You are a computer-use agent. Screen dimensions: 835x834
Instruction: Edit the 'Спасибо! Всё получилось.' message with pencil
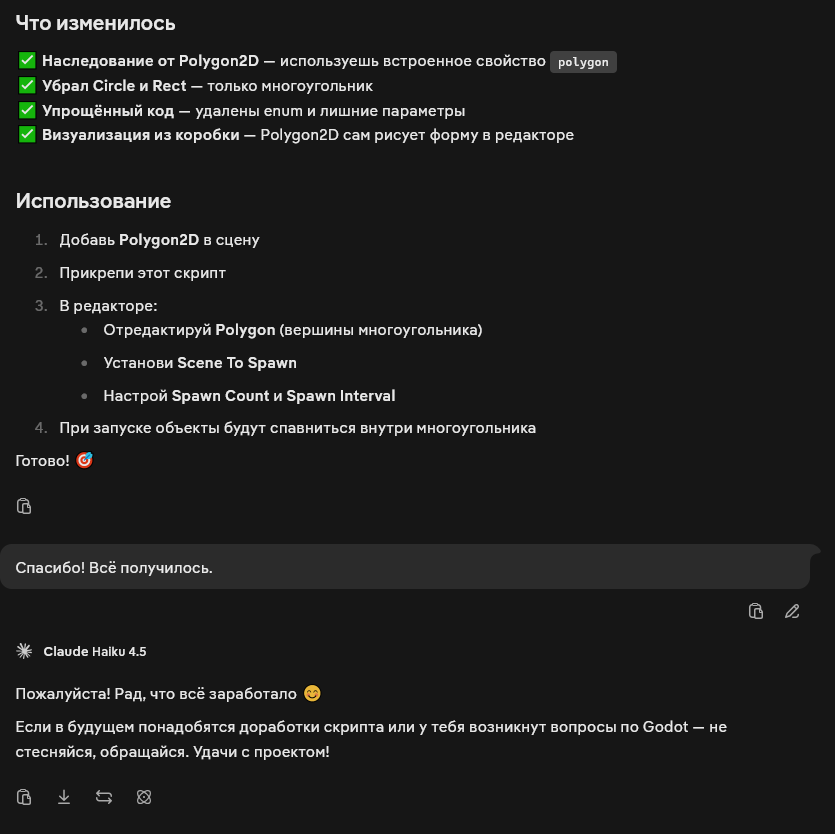tap(792, 611)
